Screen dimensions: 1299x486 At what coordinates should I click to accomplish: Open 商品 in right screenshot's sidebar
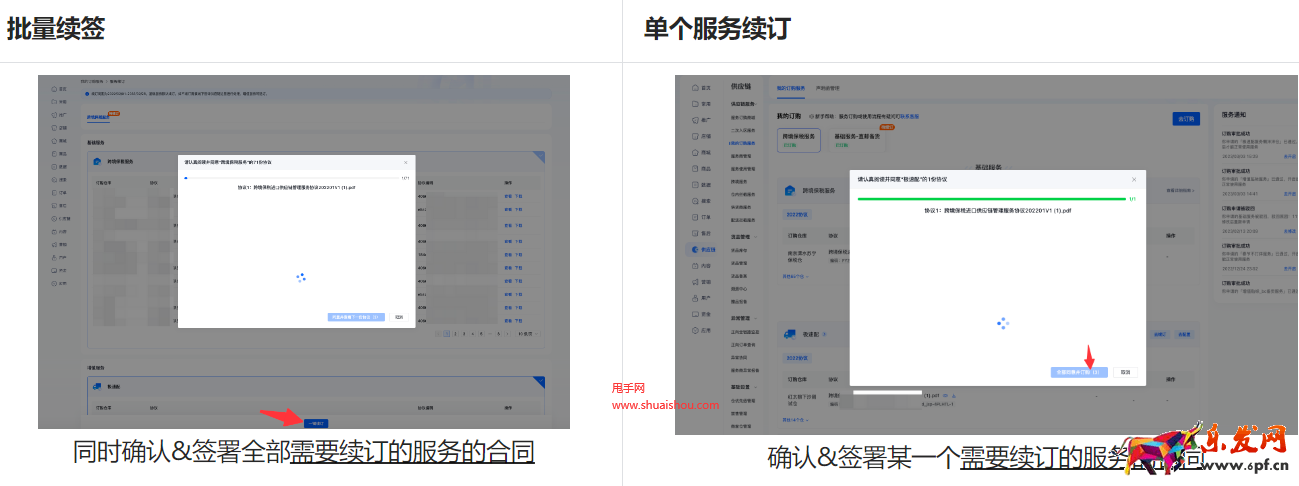click(x=701, y=169)
